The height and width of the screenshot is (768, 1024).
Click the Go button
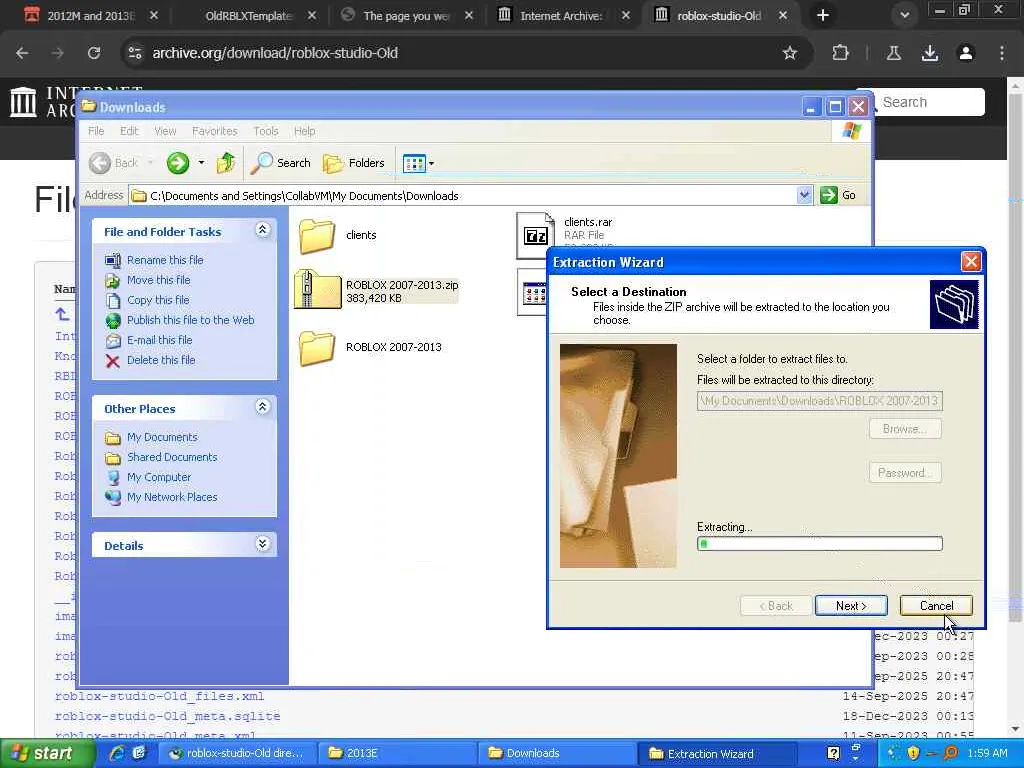838,195
